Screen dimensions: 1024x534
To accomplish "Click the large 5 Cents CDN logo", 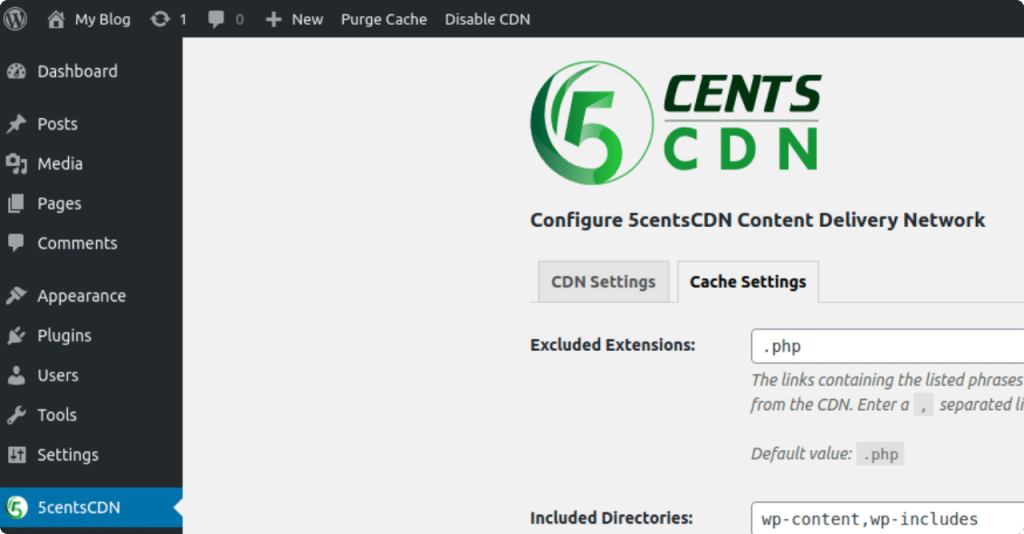I will pyautogui.click(x=676, y=123).
